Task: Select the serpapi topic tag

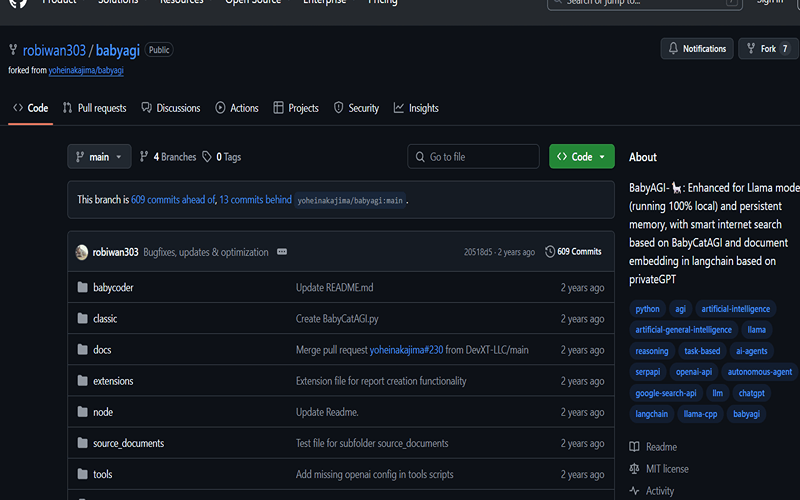Action: [648, 372]
